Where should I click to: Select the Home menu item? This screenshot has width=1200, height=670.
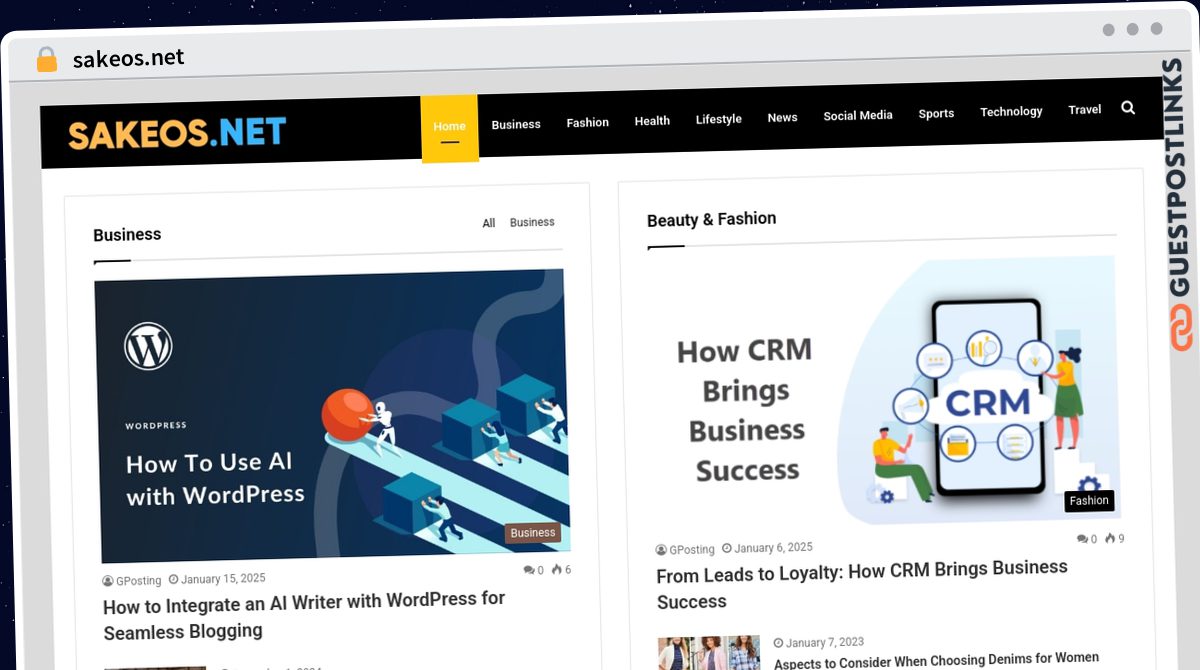click(x=449, y=126)
